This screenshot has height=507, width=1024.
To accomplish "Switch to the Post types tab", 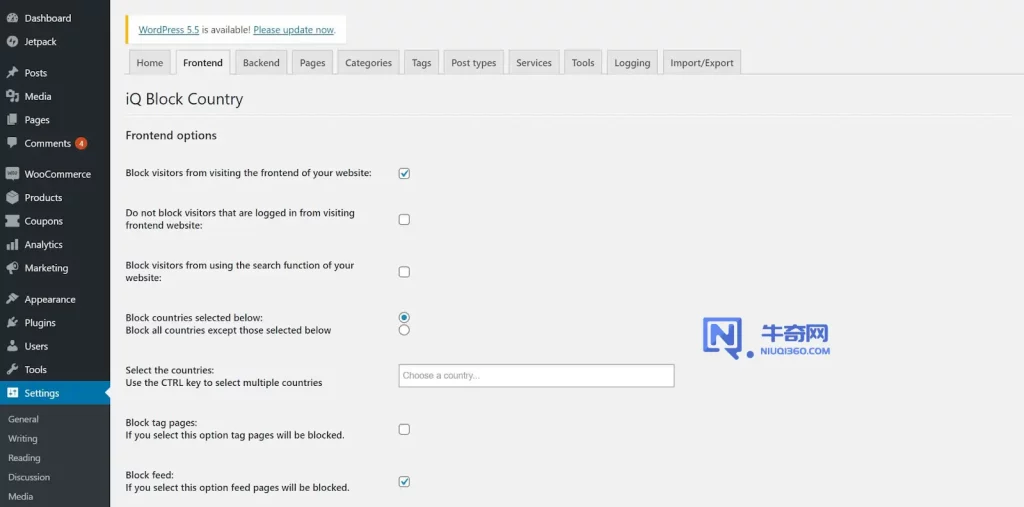I will point(473,63).
